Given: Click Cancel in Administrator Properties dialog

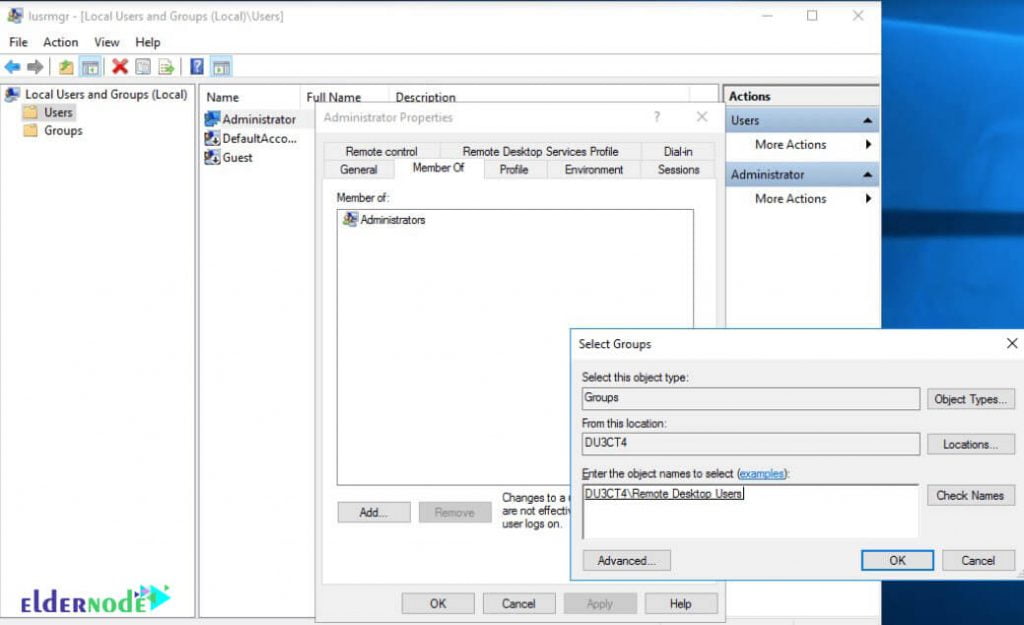Looking at the screenshot, I should [x=519, y=603].
